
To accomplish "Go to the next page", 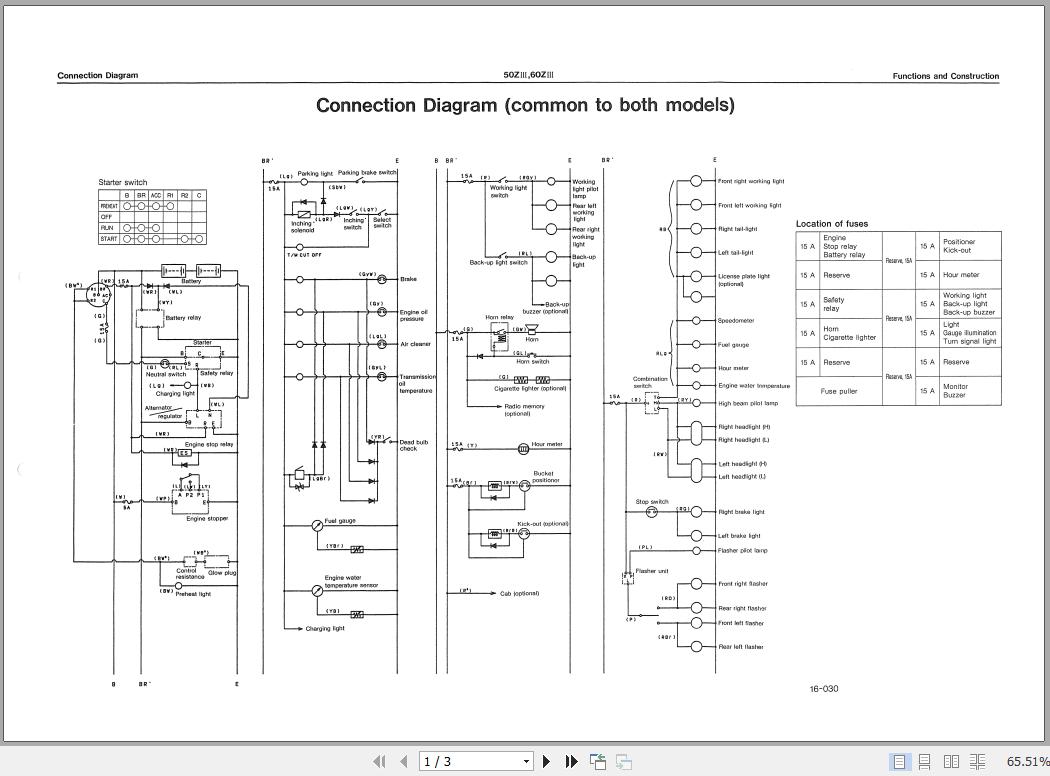I will point(546,761).
